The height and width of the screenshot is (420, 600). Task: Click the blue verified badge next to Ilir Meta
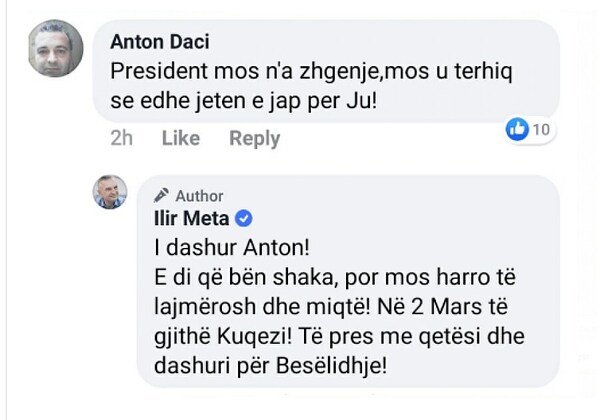242,218
